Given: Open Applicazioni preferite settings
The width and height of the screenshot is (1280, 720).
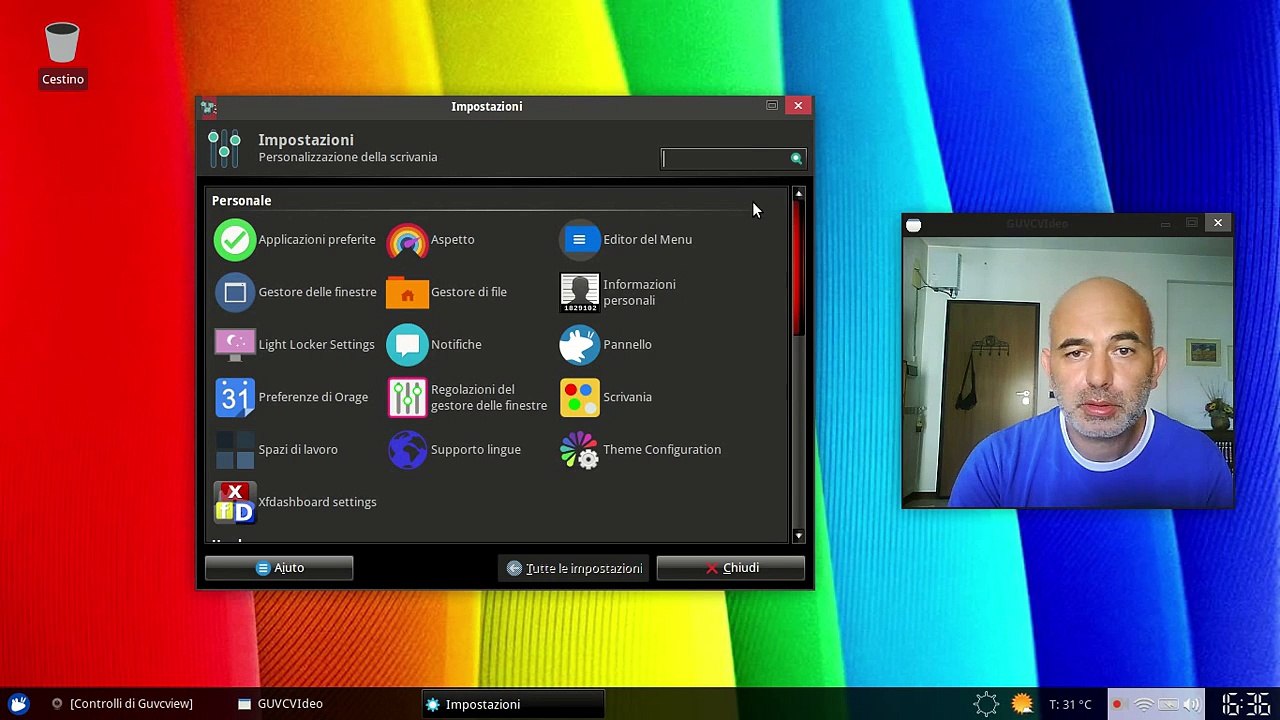Looking at the screenshot, I should click(x=295, y=240).
